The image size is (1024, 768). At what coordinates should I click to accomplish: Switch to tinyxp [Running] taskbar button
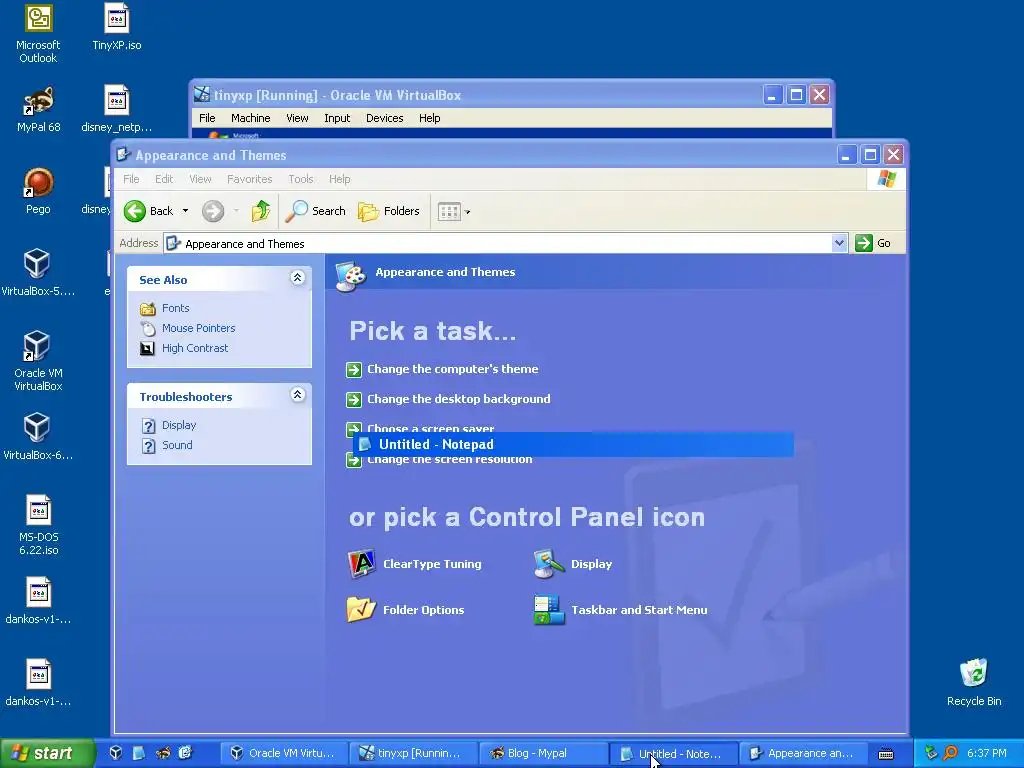coord(412,754)
